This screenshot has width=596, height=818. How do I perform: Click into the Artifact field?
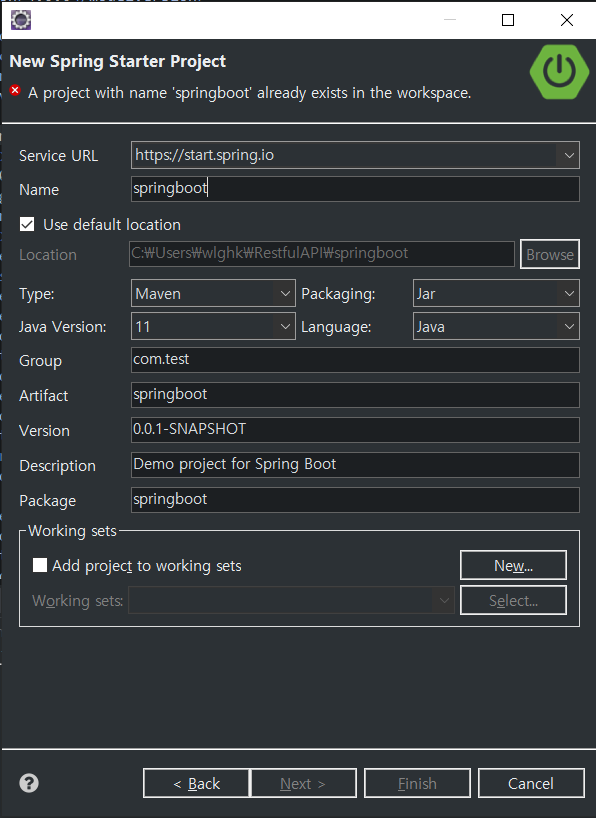[x=355, y=395]
